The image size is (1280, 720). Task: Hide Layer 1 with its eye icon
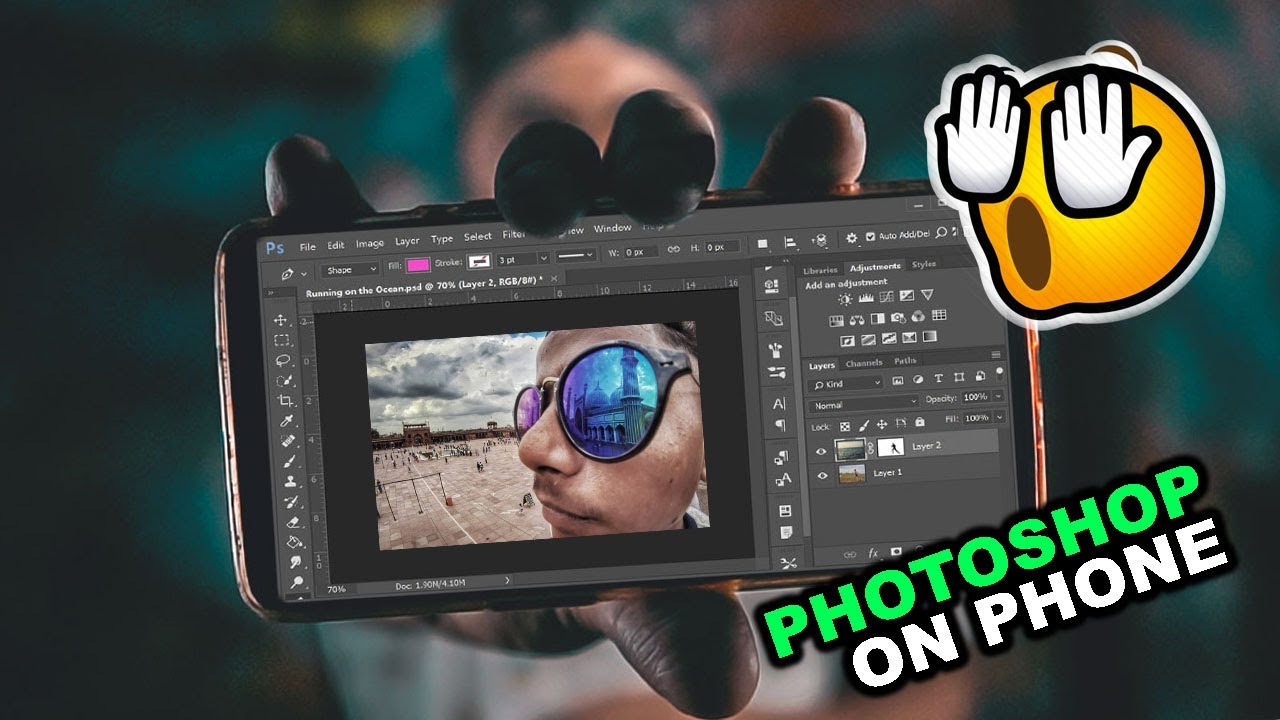[822, 475]
